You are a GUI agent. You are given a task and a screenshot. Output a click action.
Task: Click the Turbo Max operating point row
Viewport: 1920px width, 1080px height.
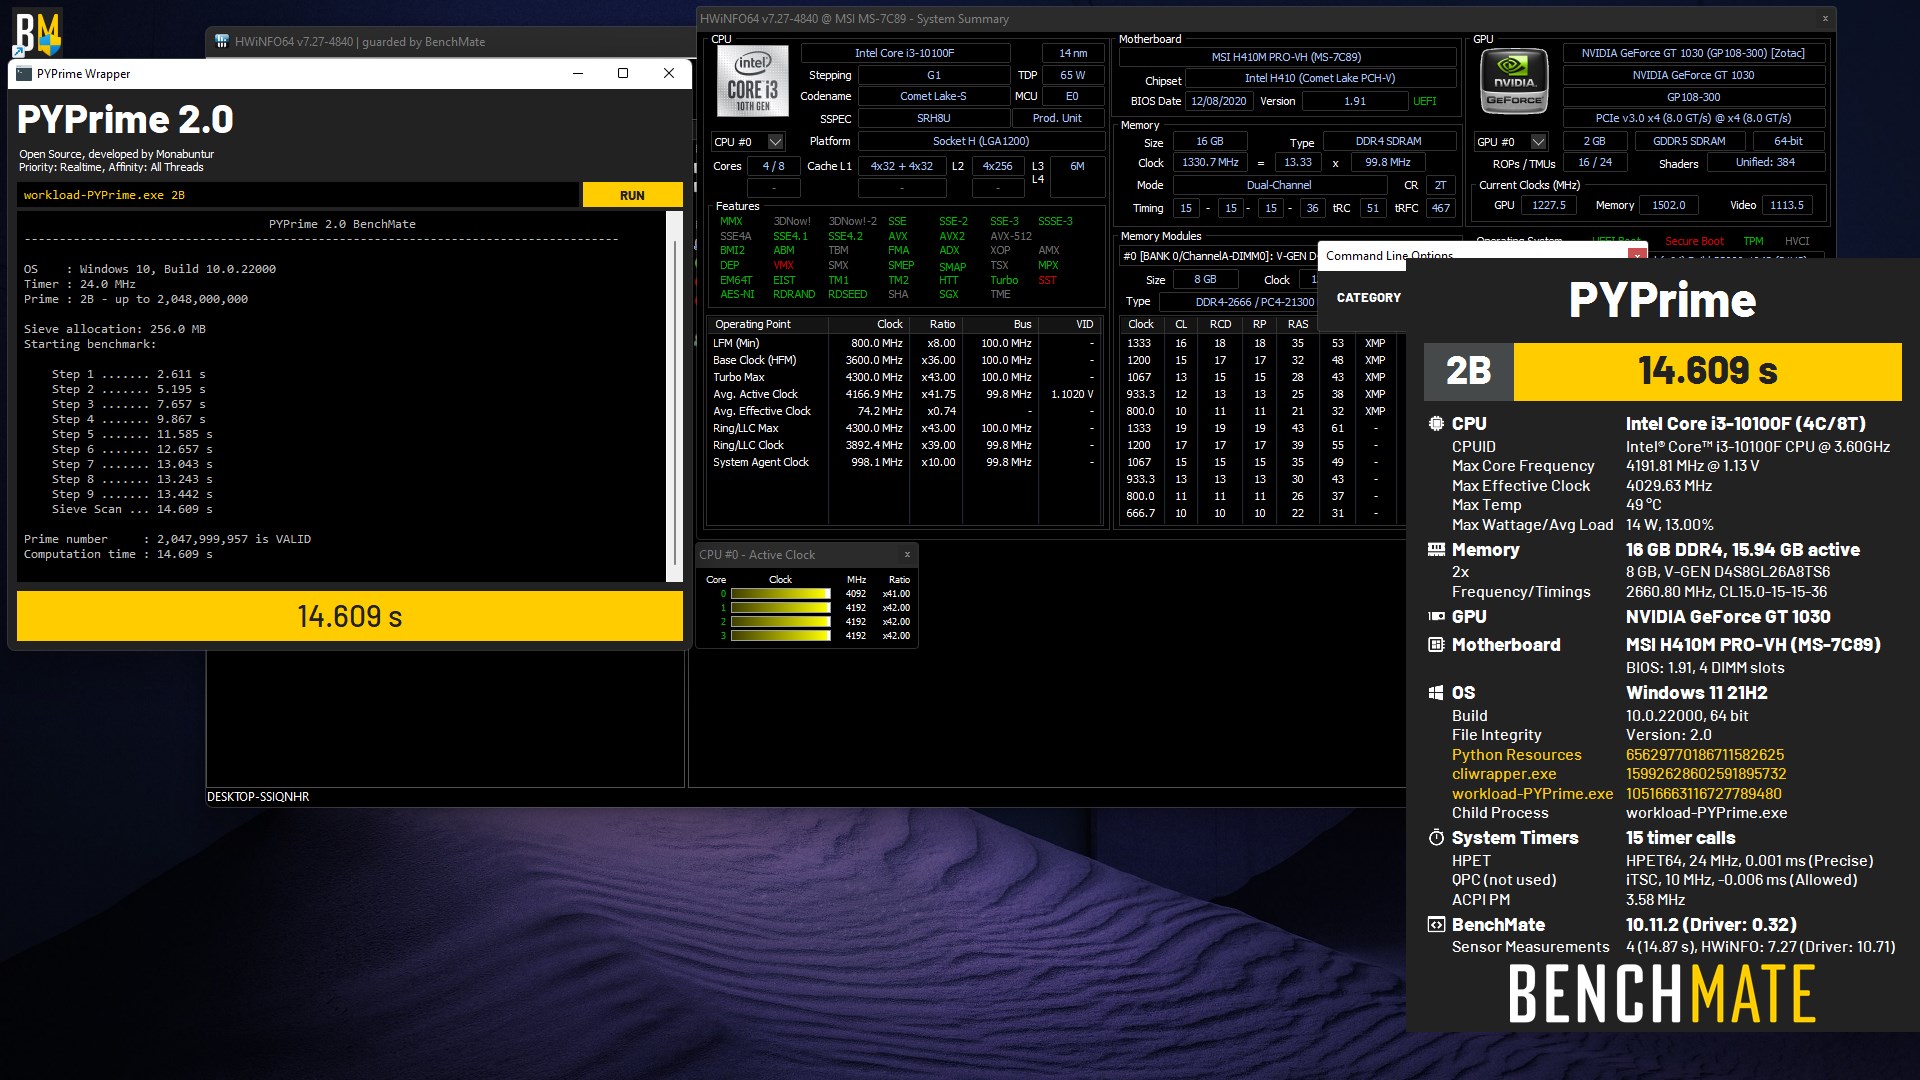pyautogui.click(x=903, y=377)
